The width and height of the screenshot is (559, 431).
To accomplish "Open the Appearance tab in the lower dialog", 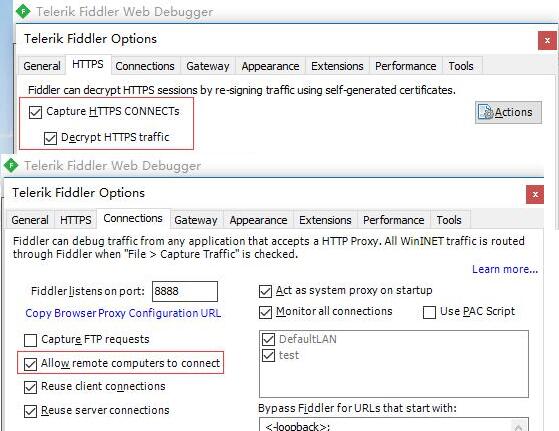I will (x=258, y=220).
